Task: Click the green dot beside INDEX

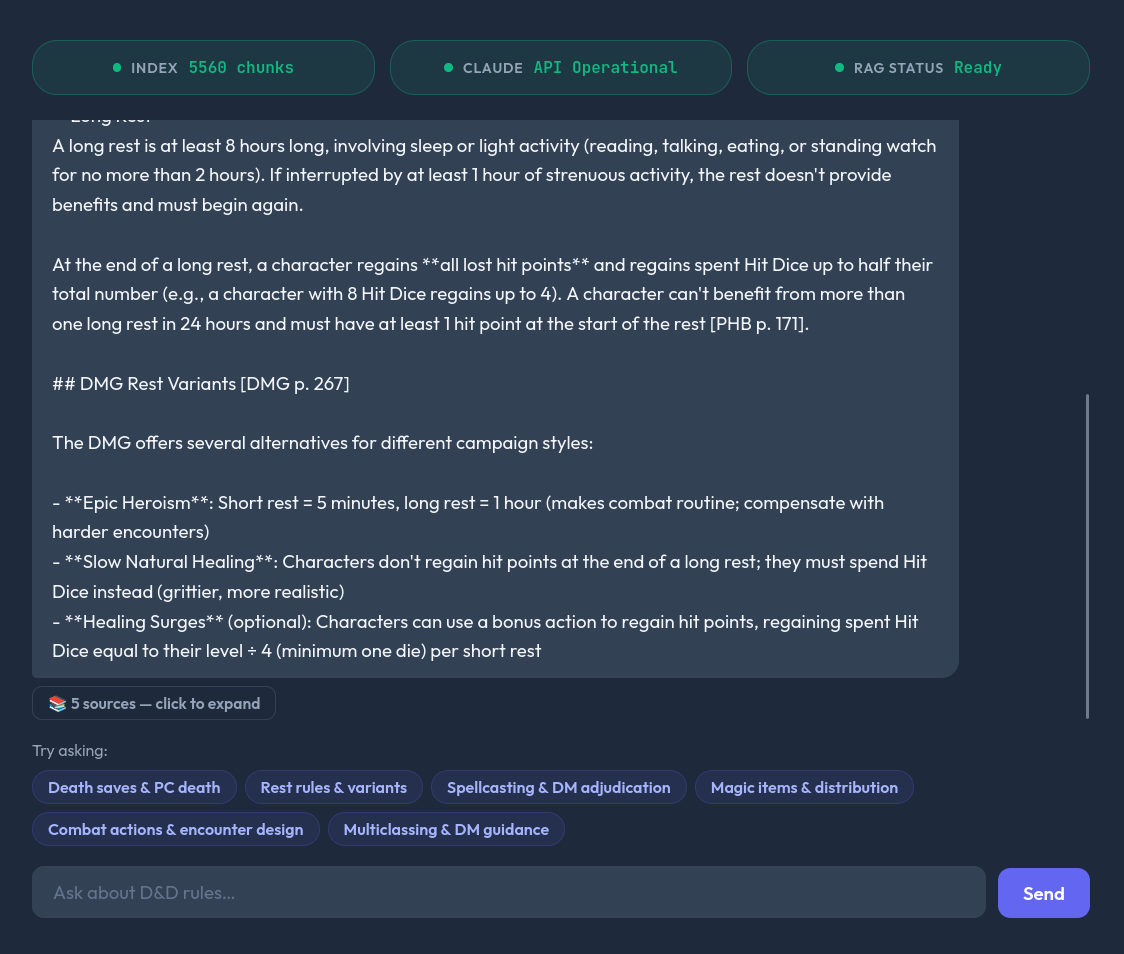Action: [x=117, y=68]
